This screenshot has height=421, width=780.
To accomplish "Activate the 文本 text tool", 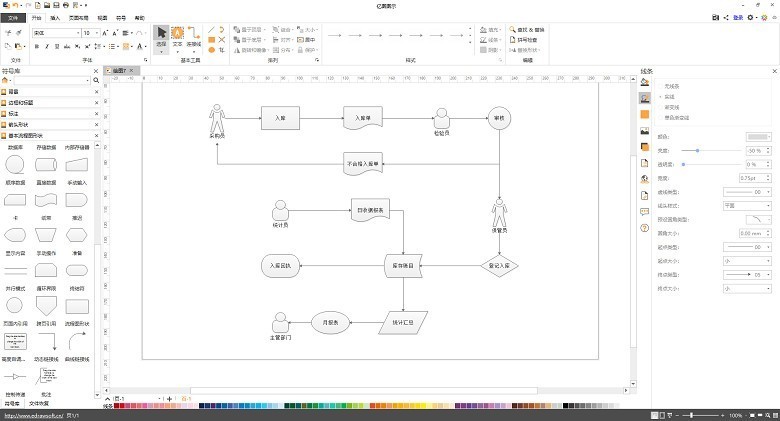I will pos(177,38).
